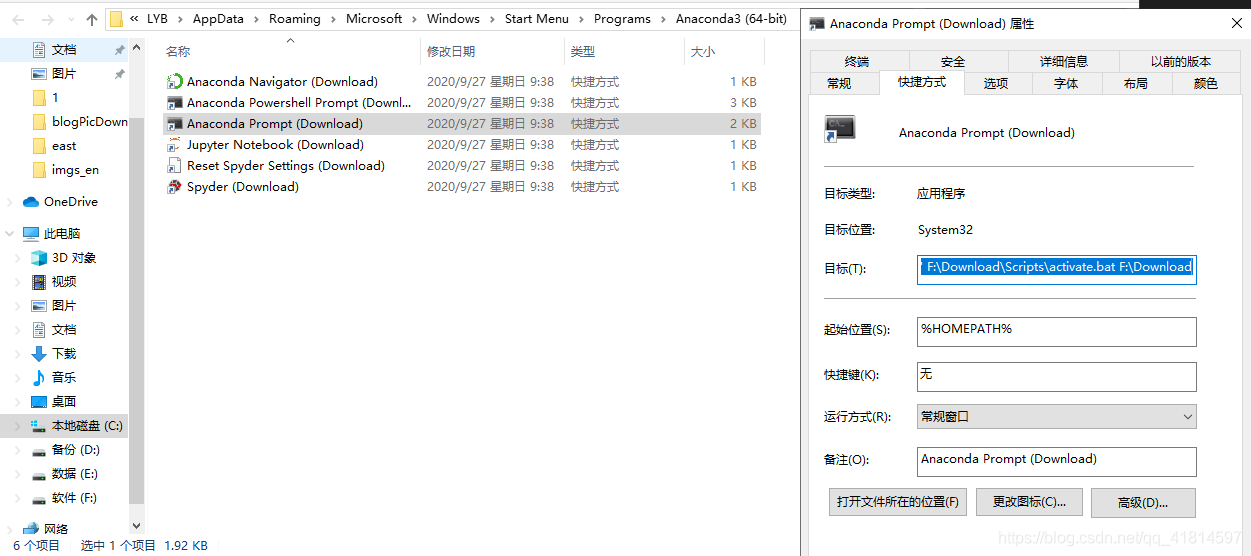The image size is (1251, 556).
Task: Click the Anaconda Powershell Prompt shortcut icon
Action: tap(175, 103)
